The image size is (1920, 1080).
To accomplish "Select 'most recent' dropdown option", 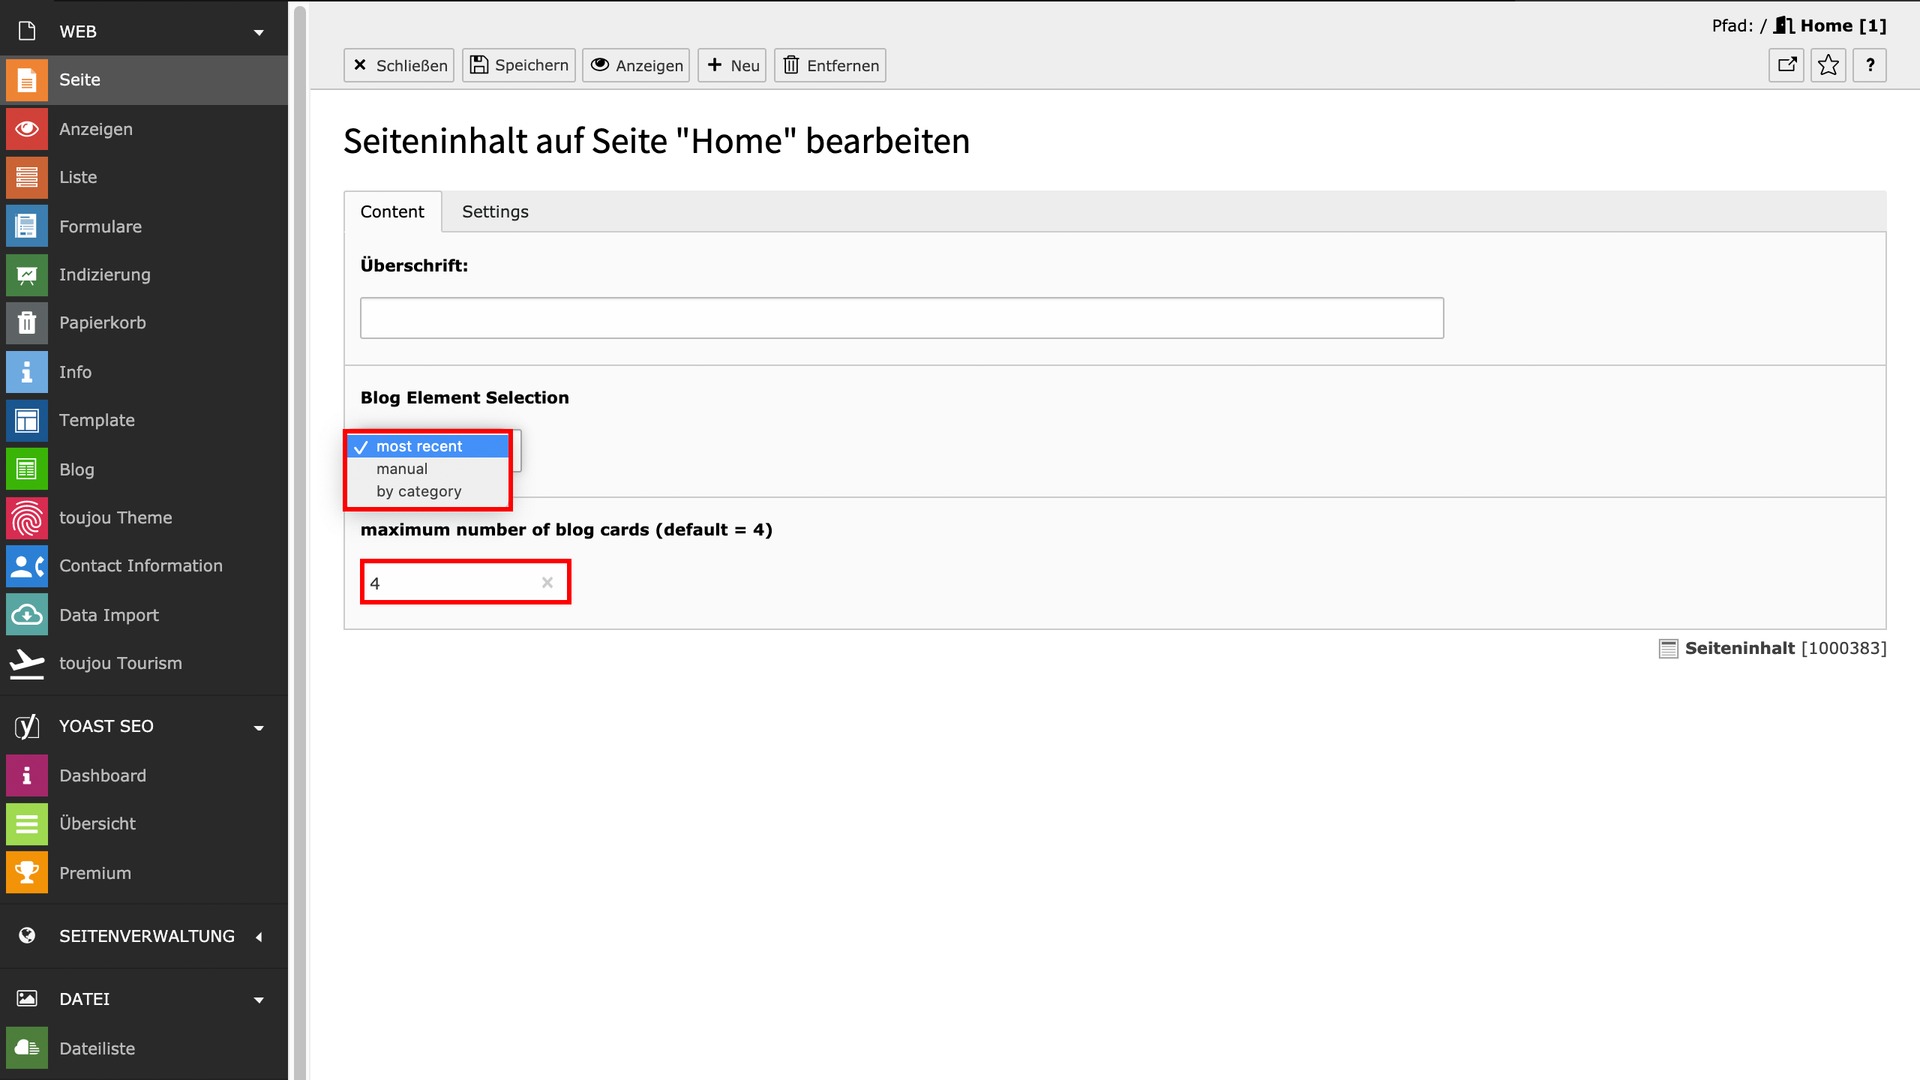I will coord(419,446).
